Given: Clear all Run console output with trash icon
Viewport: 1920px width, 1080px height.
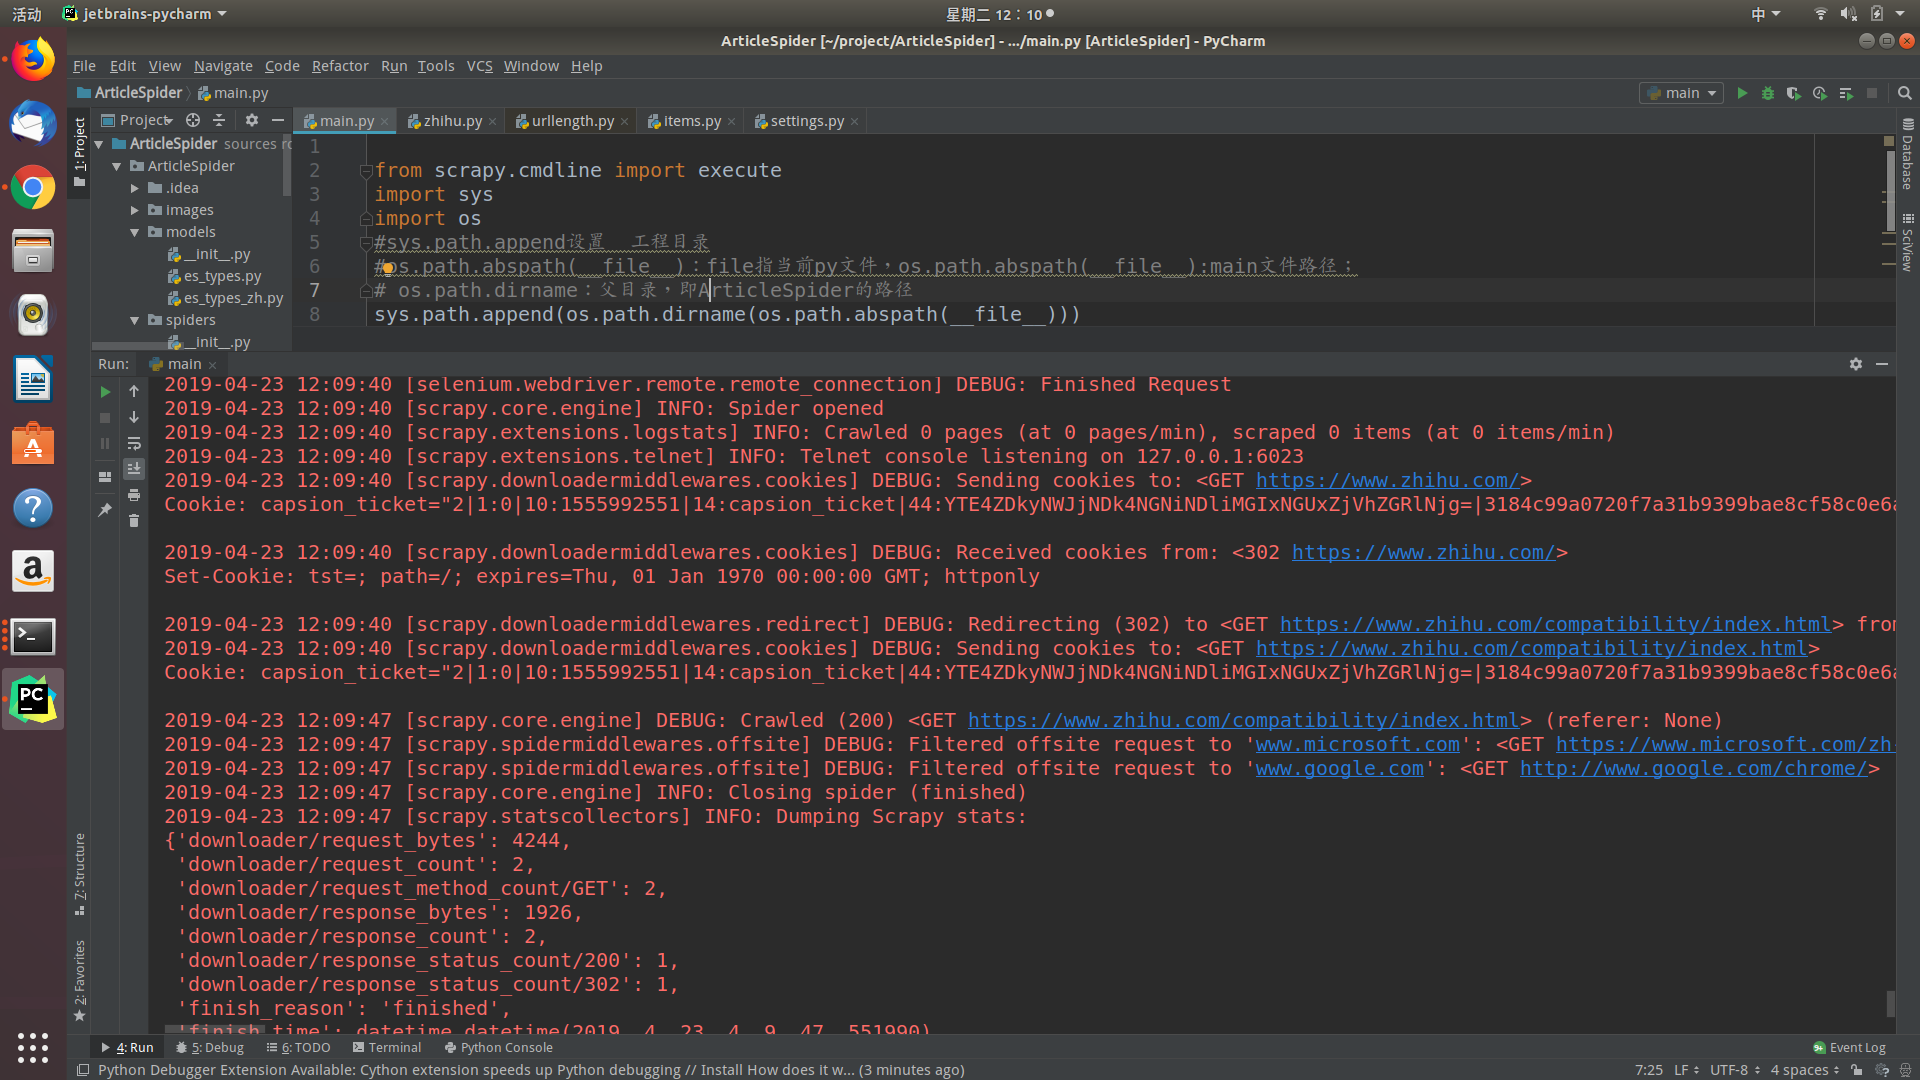Looking at the screenshot, I should pos(134,520).
